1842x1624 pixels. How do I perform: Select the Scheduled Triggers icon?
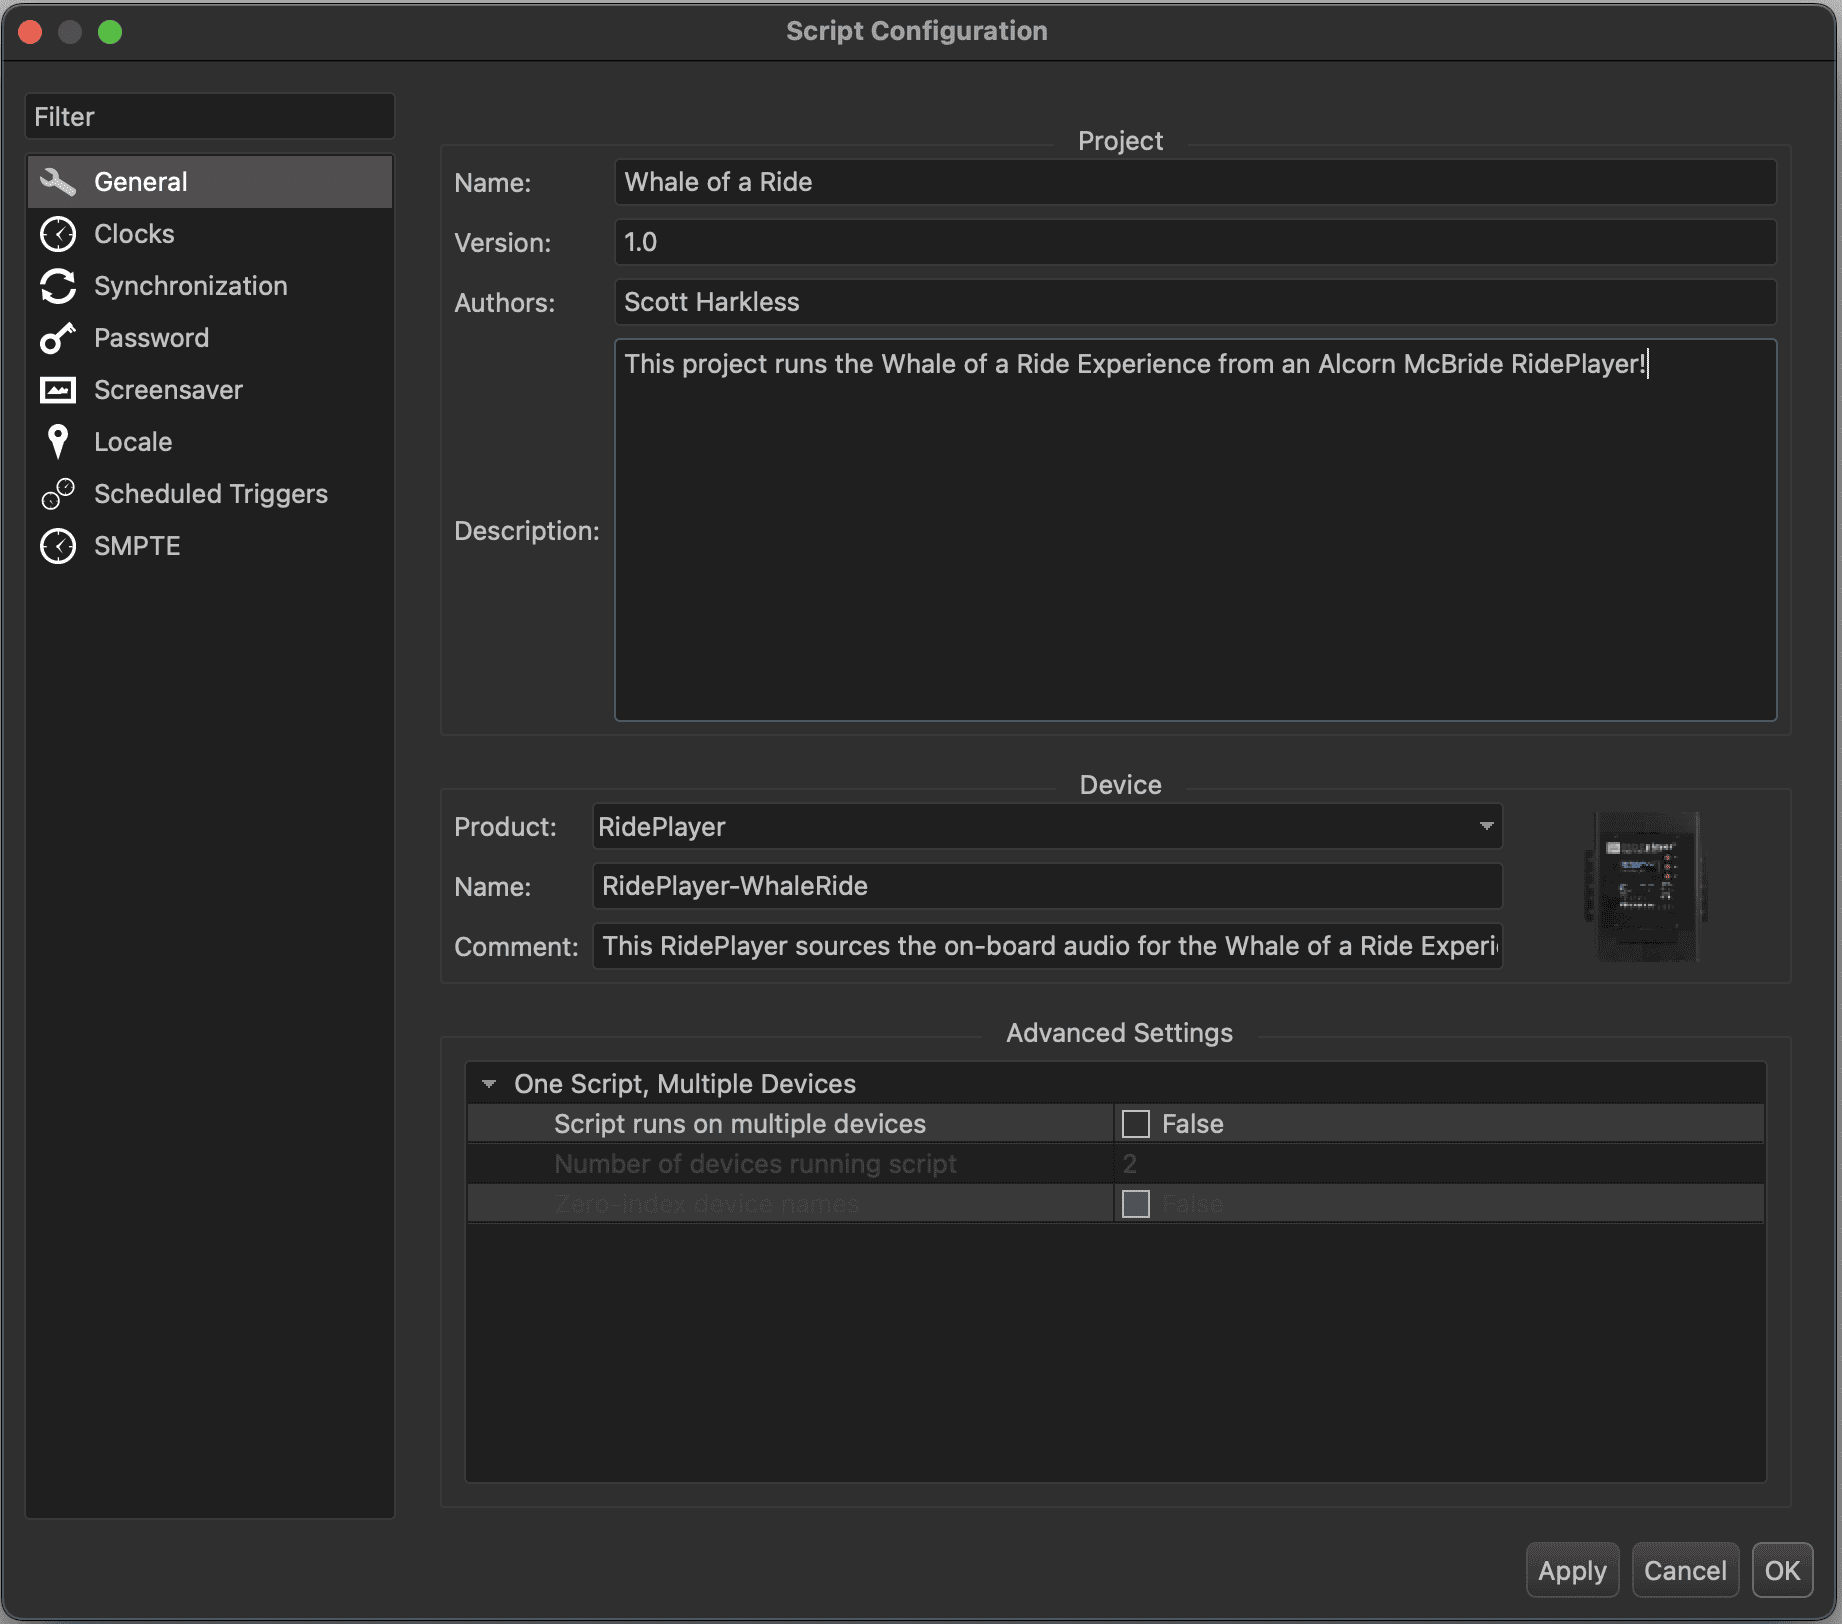pyautogui.click(x=58, y=494)
